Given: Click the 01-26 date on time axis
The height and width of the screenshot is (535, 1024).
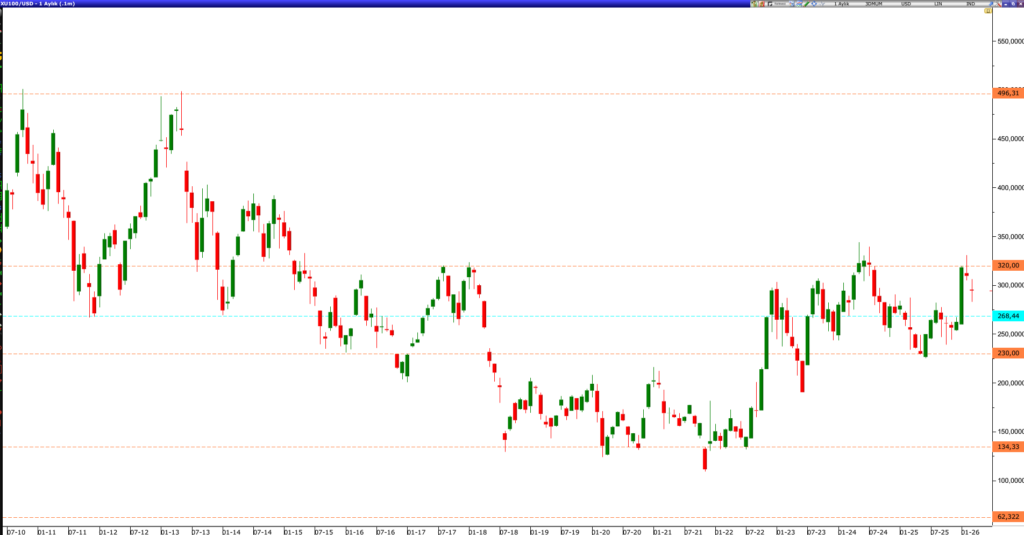Looking at the screenshot, I should (969, 530).
